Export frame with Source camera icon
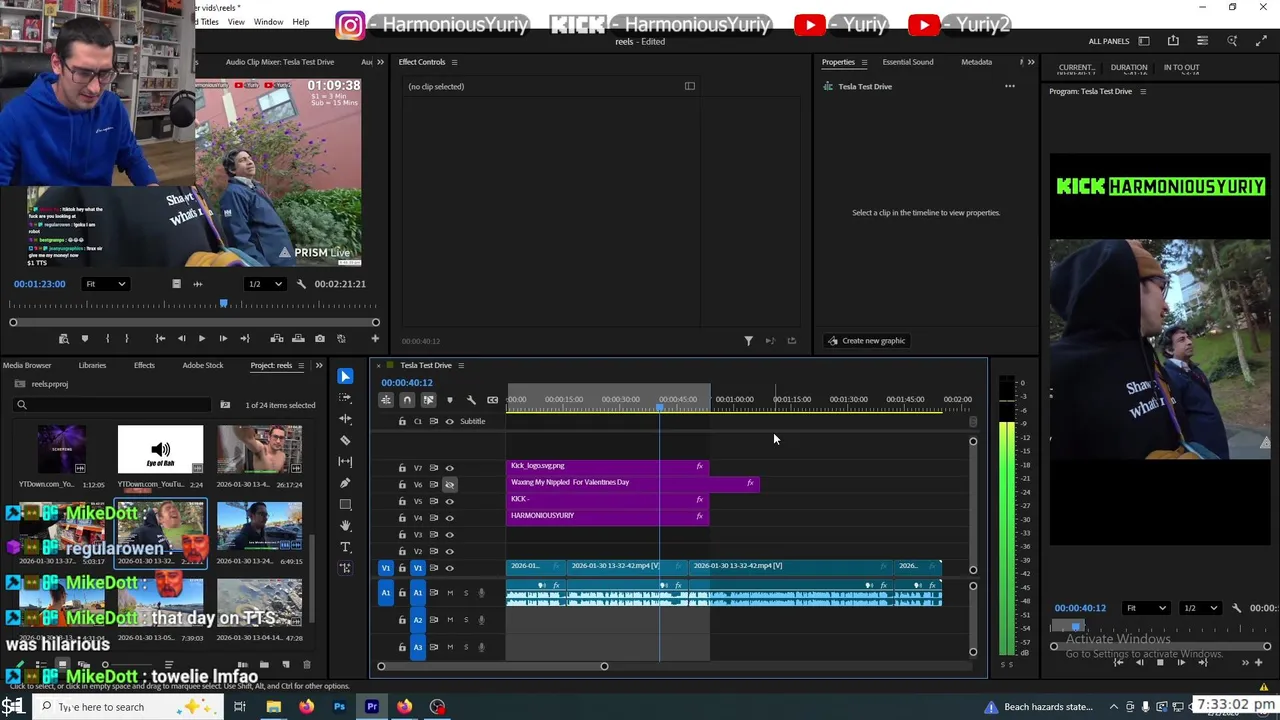The height and width of the screenshot is (720, 1280). 320,339
